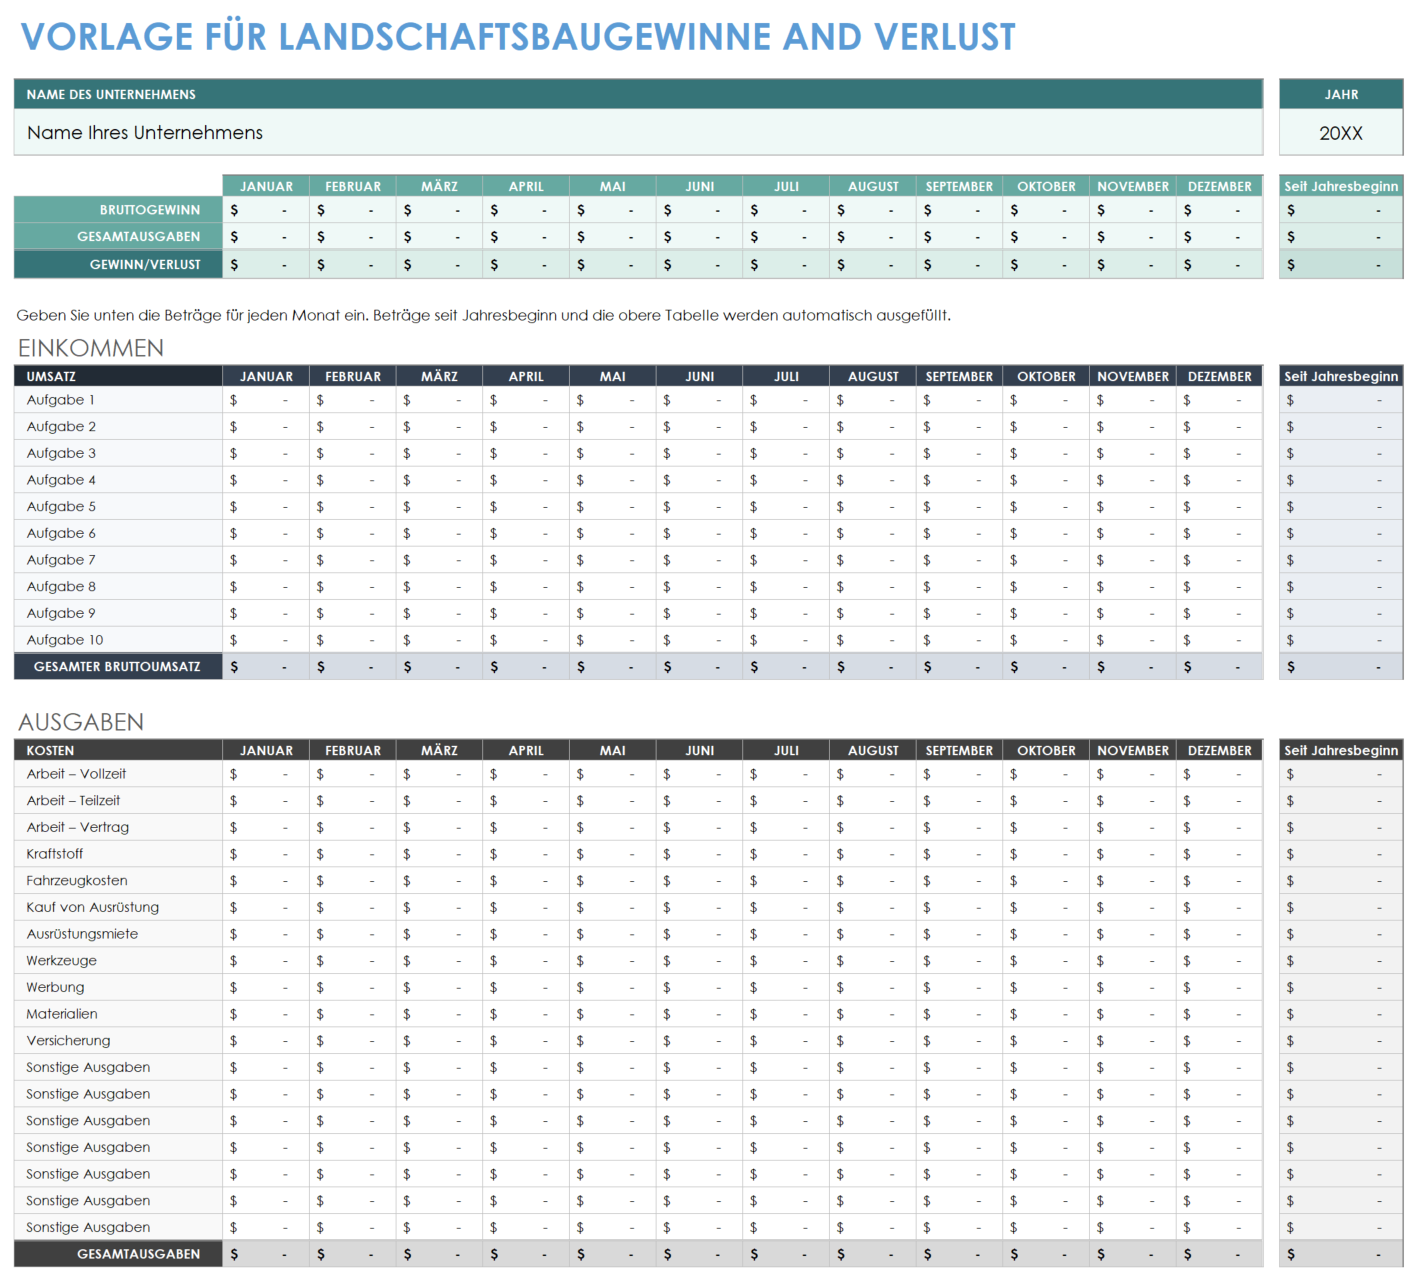Select the 'Aufgabe 7' row label

click(x=118, y=560)
